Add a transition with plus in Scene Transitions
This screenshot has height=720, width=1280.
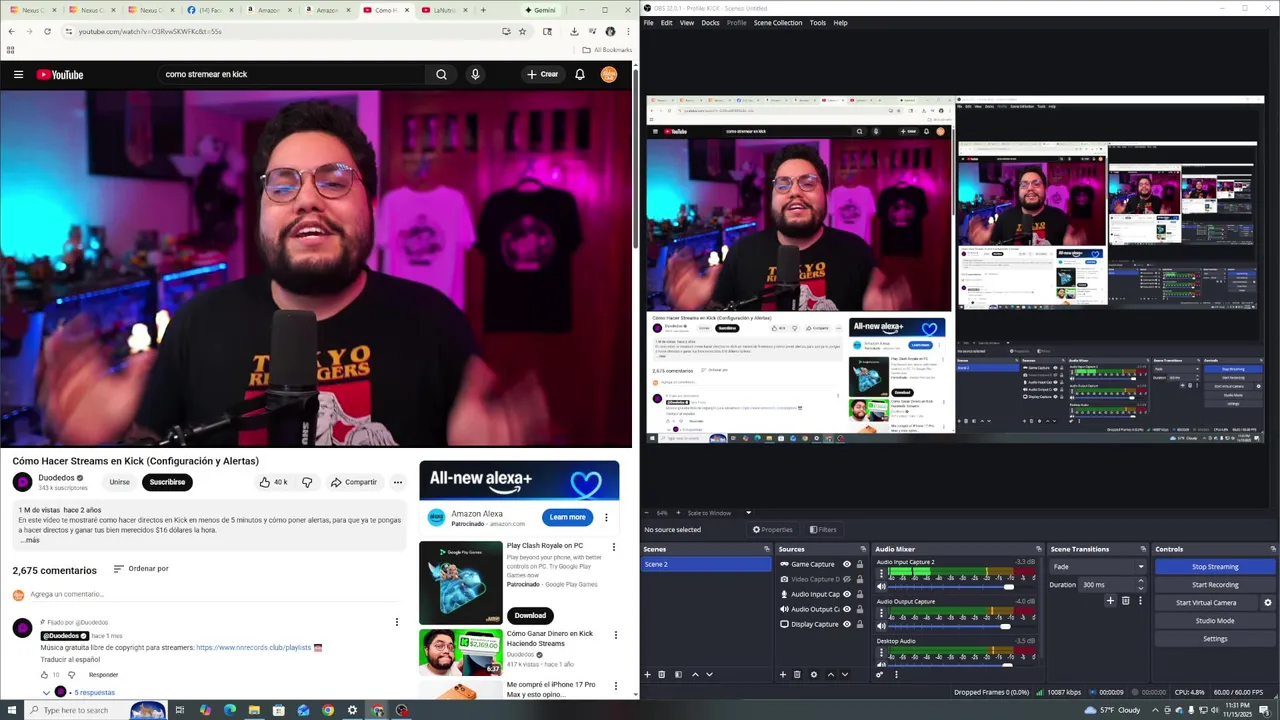coord(1110,601)
